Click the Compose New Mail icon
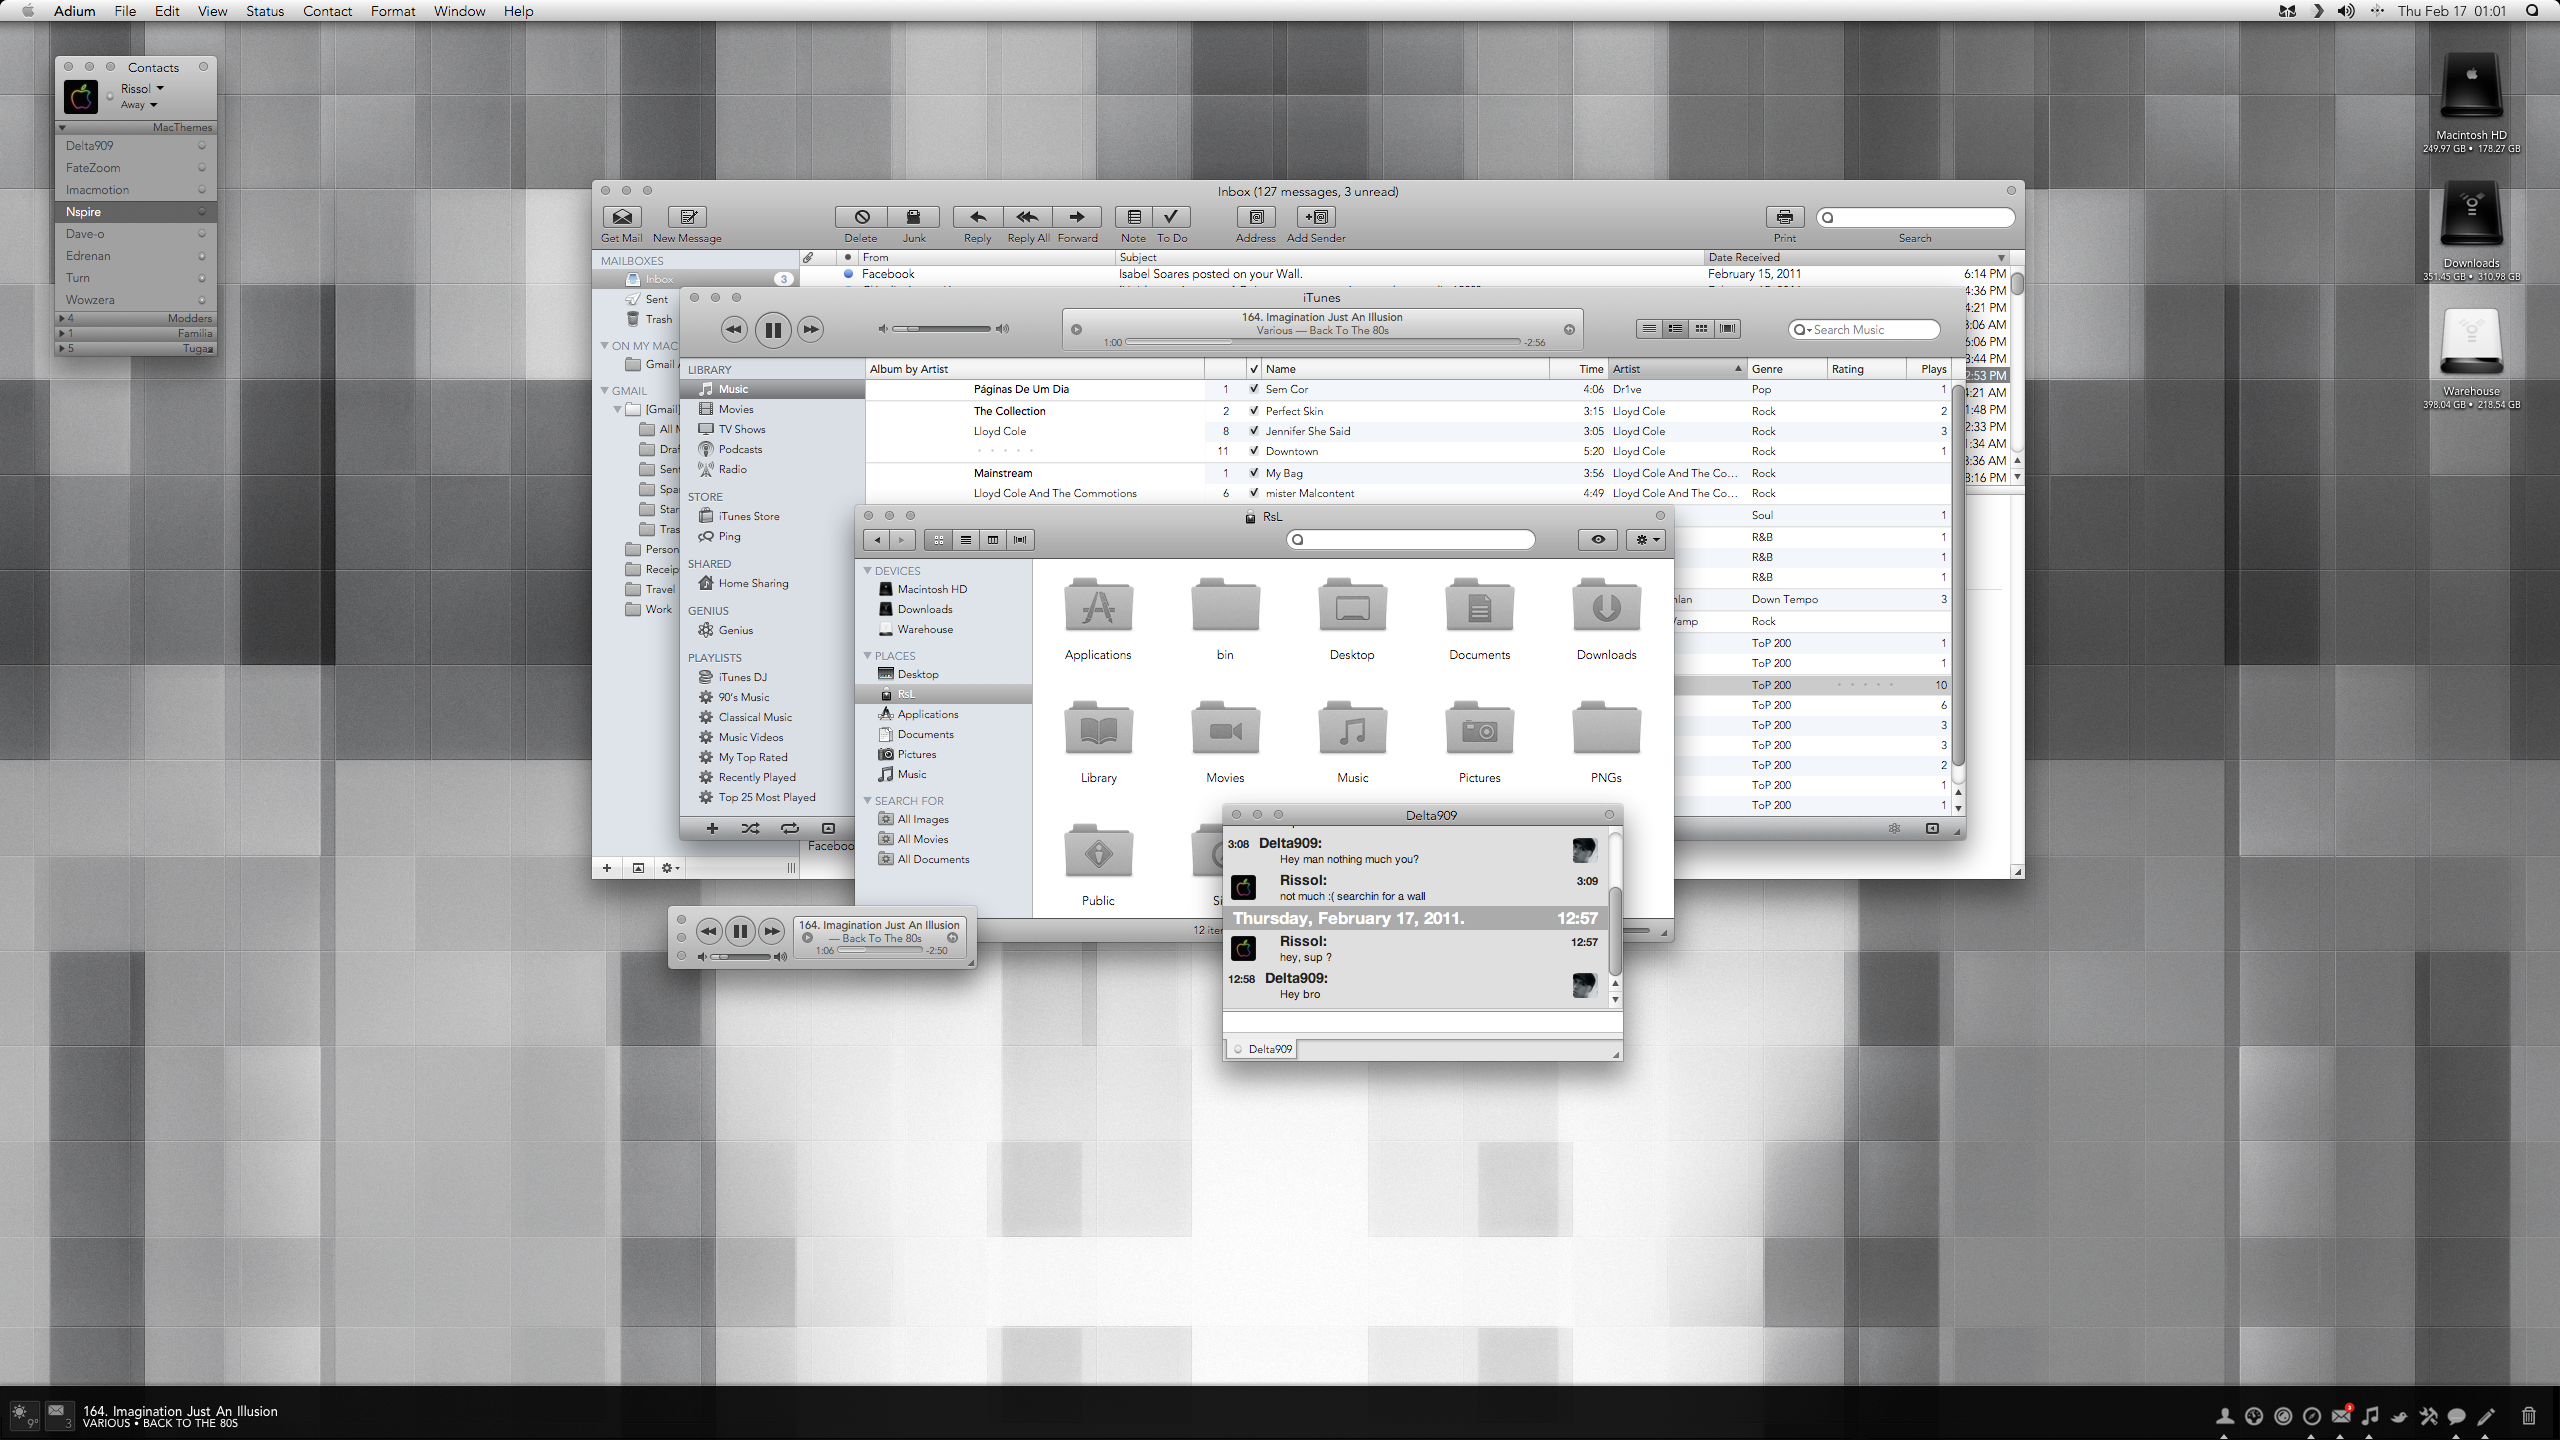This screenshot has height=1440, width=2560. click(687, 216)
